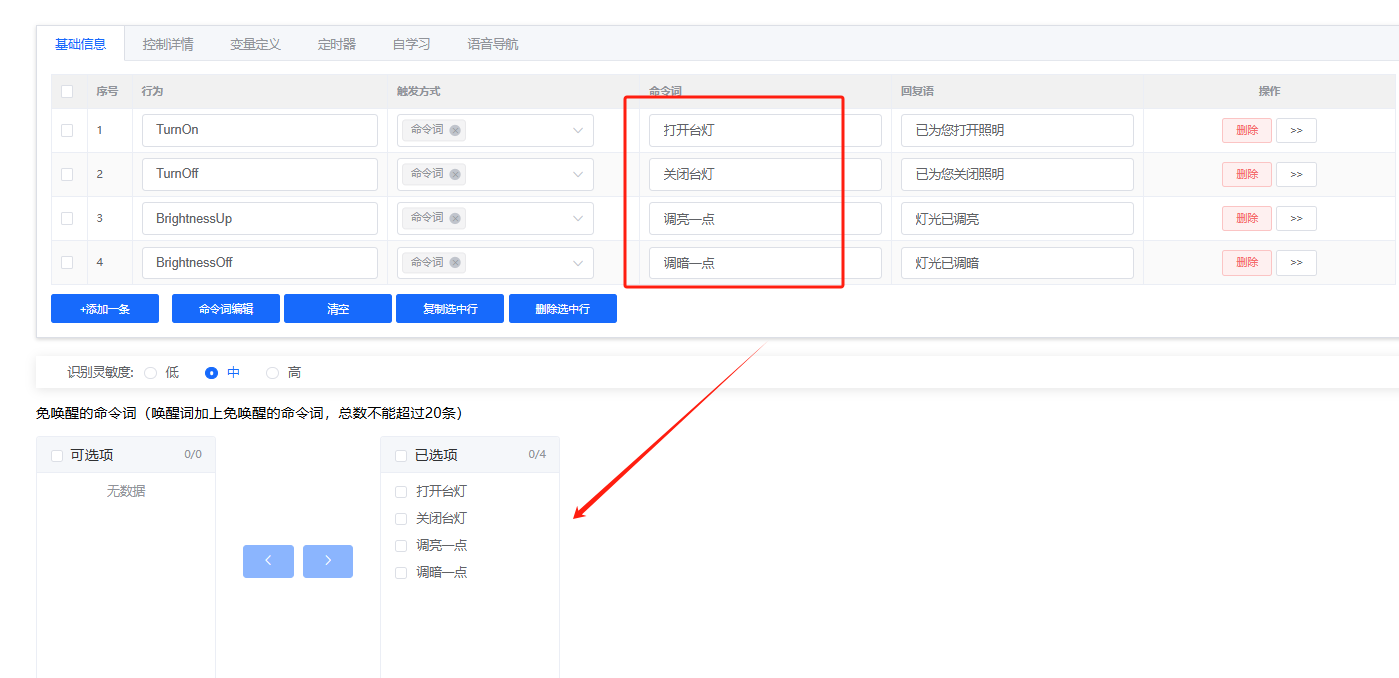The width and height of the screenshot is (1399, 678).
Task: Click the >> icon in the BrightnessOff row
Action: pos(1296,262)
